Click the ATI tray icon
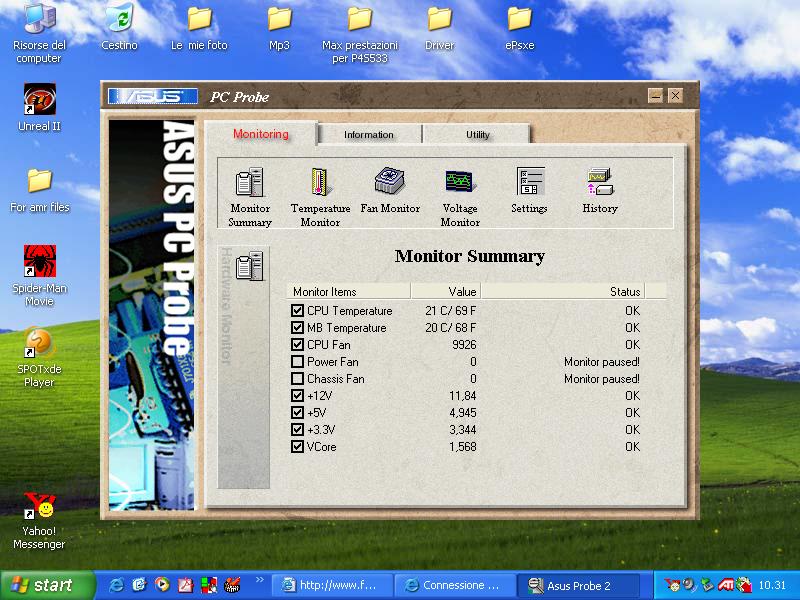The height and width of the screenshot is (600, 800). [726, 585]
